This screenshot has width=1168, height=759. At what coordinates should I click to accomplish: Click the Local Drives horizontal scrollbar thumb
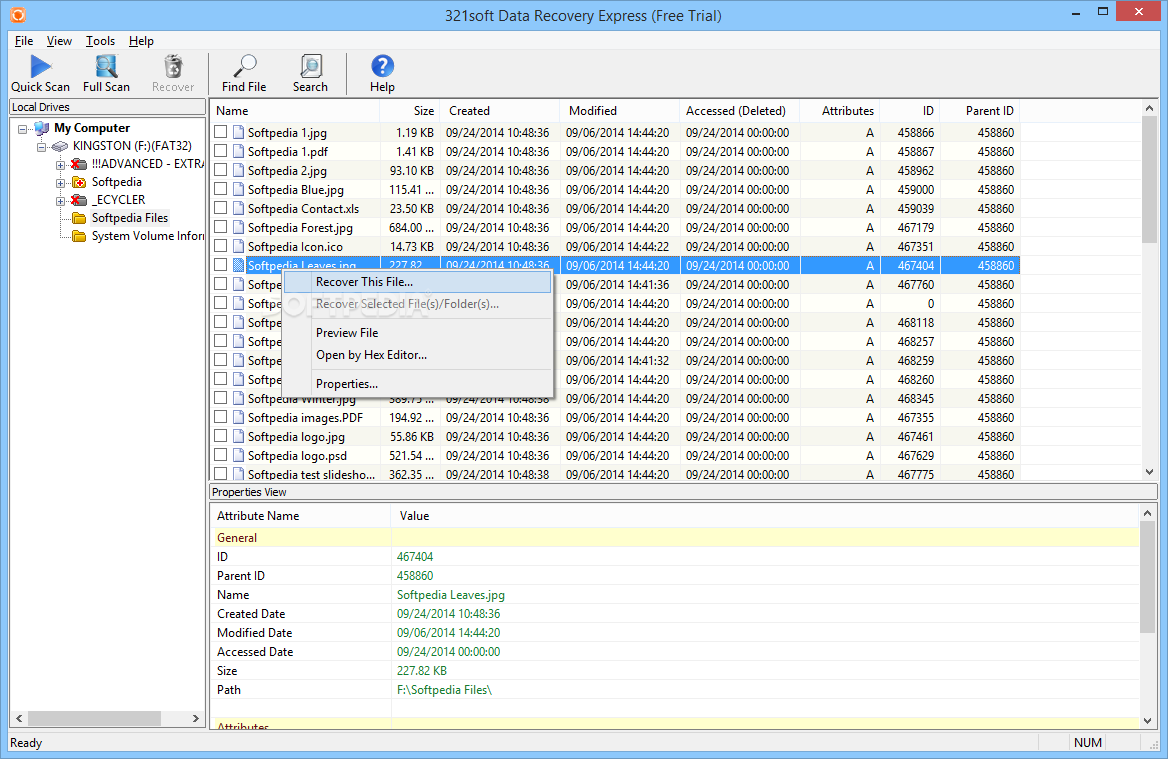point(94,718)
